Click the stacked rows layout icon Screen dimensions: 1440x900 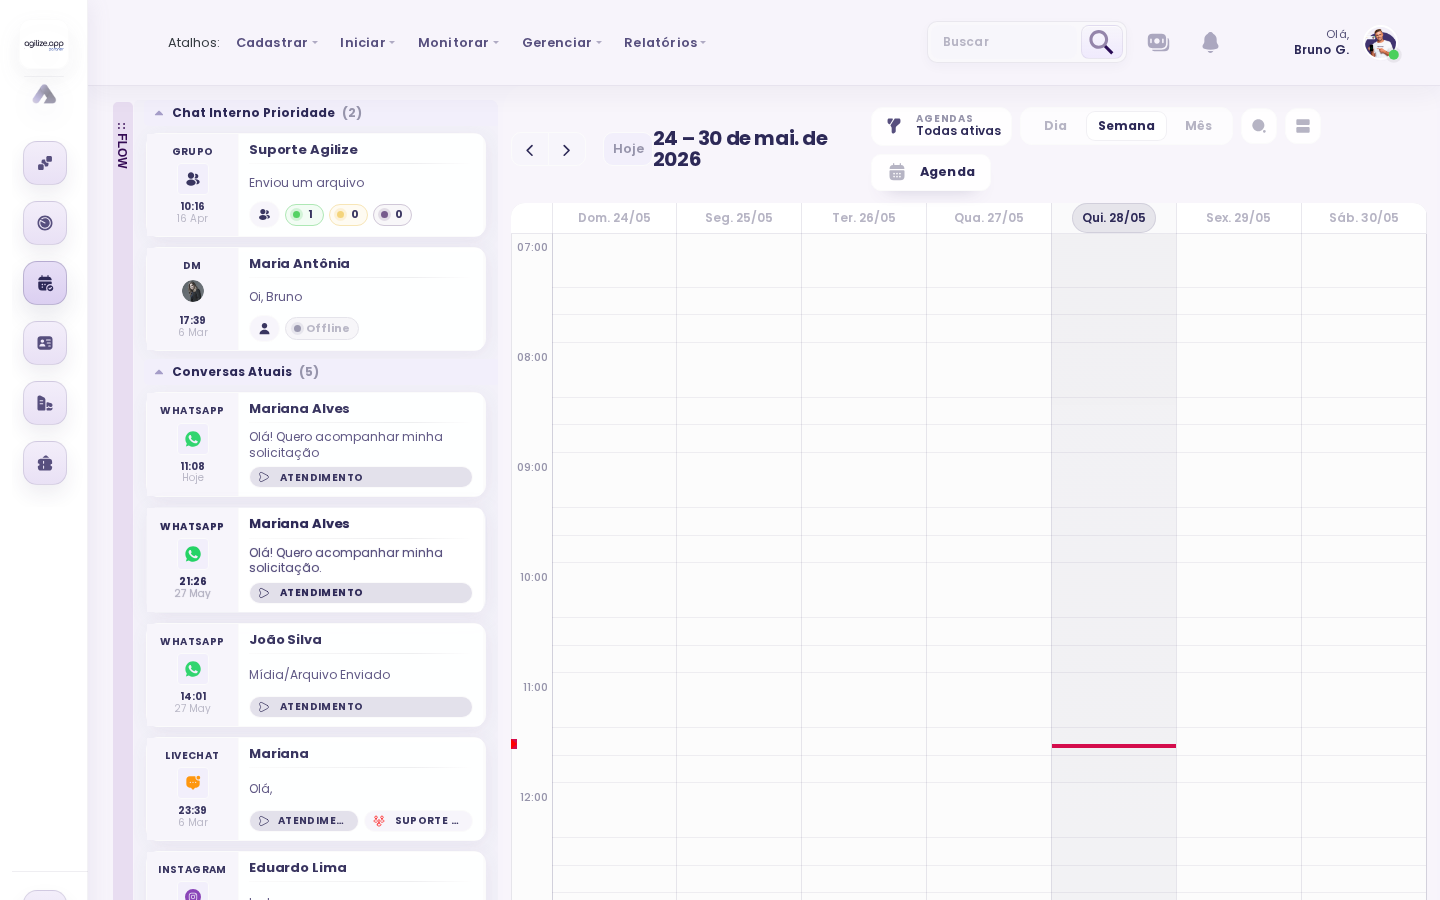(1303, 126)
